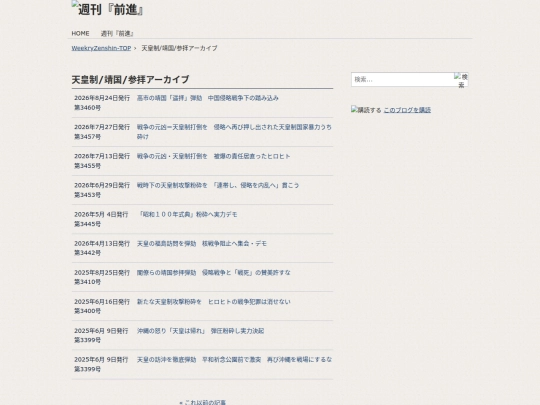Click date text 2026年7月27日発行 第3457号
The image size is (540, 405).
(x=102, y=132)
